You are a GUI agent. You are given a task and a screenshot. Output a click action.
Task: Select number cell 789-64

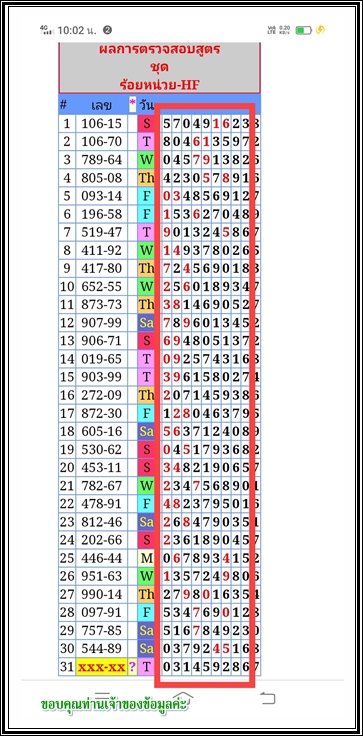(x=101, y=160)
